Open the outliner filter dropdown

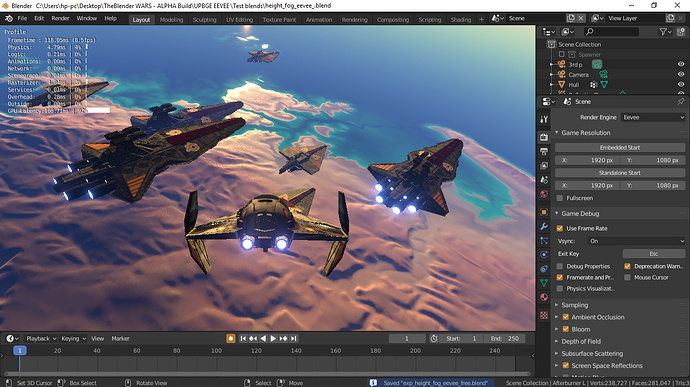pyautogui.click(x=665, y=32)
